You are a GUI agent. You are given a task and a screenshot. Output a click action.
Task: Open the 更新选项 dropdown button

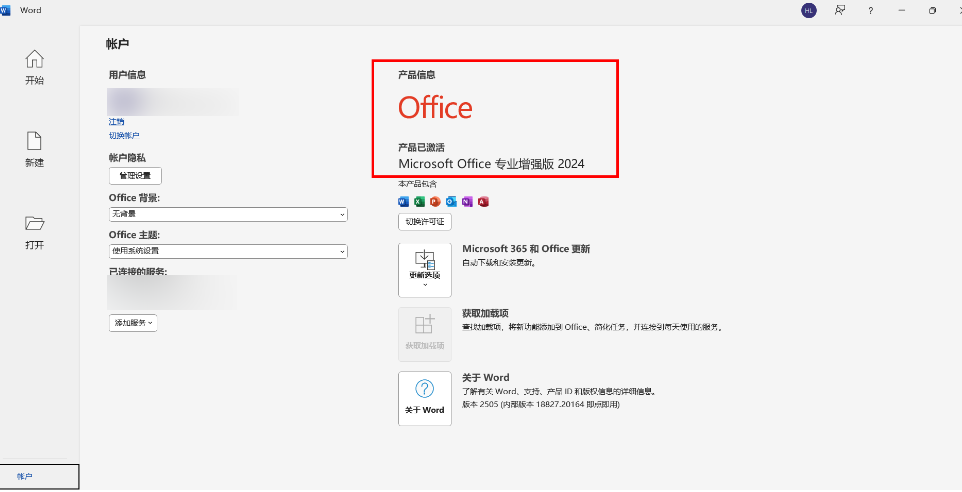(425, 270)
